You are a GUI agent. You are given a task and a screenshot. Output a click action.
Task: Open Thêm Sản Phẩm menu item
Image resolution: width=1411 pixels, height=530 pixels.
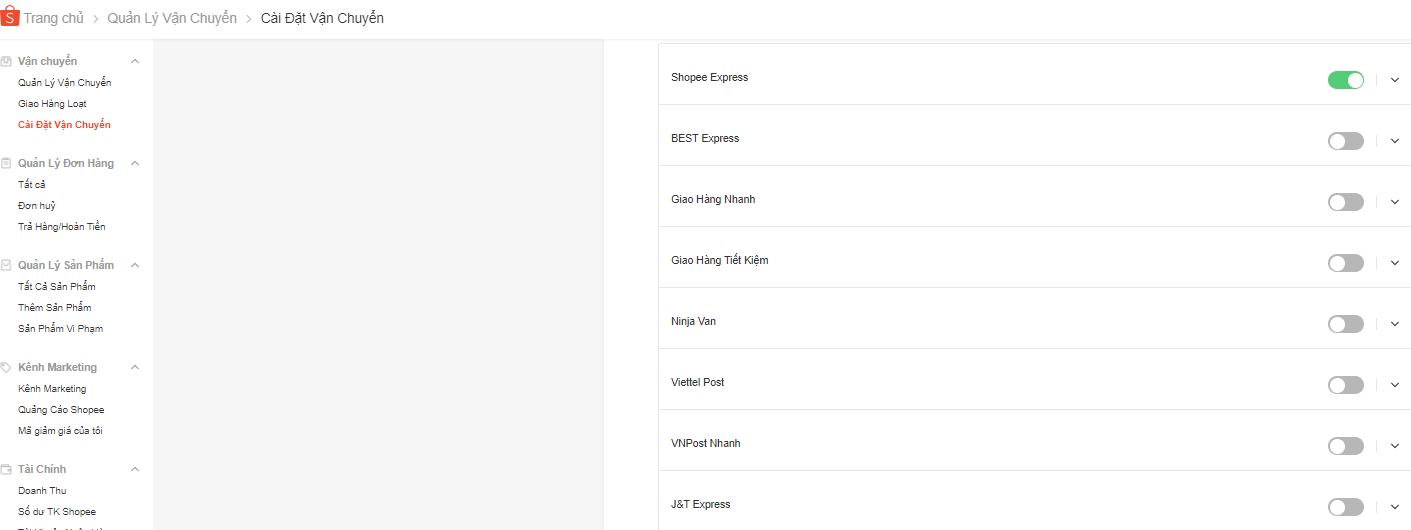click(x=55, y=308)
